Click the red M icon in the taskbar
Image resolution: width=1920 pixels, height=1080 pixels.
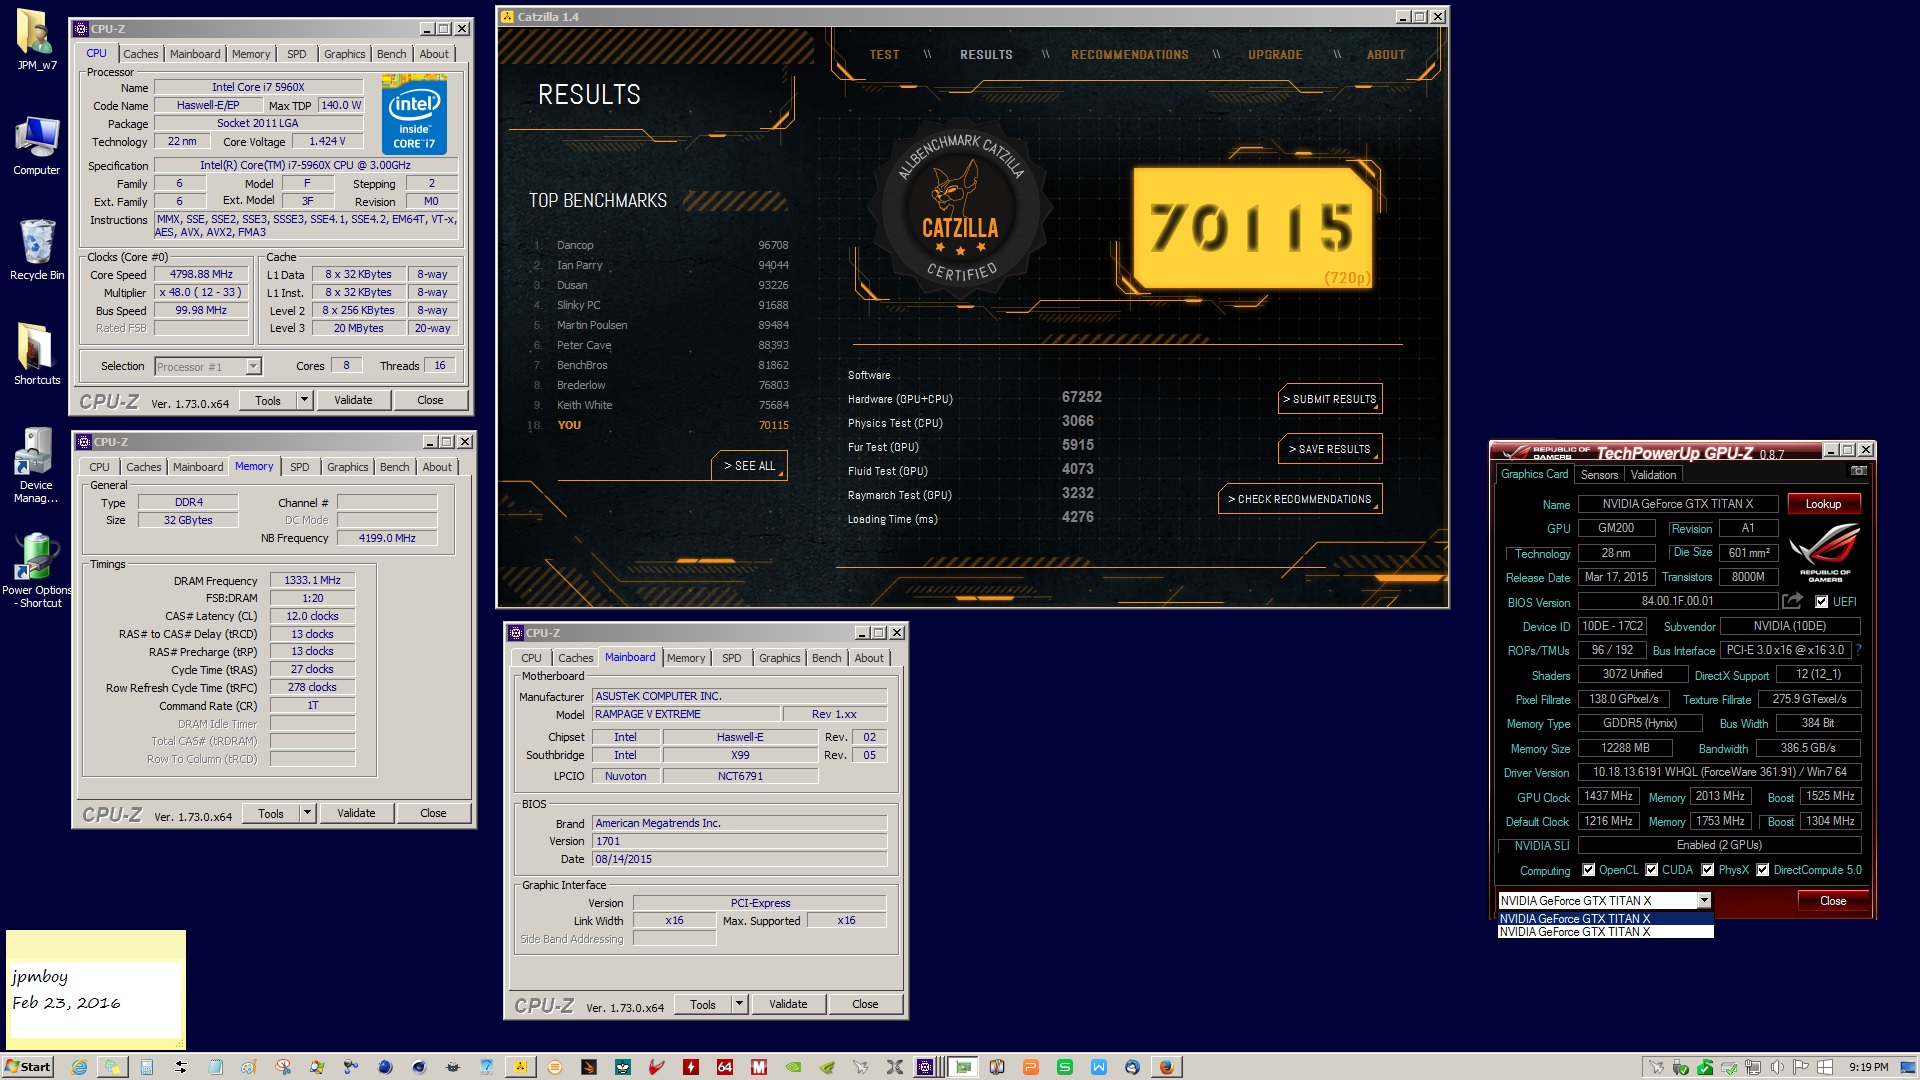(x=759, y=1067)
